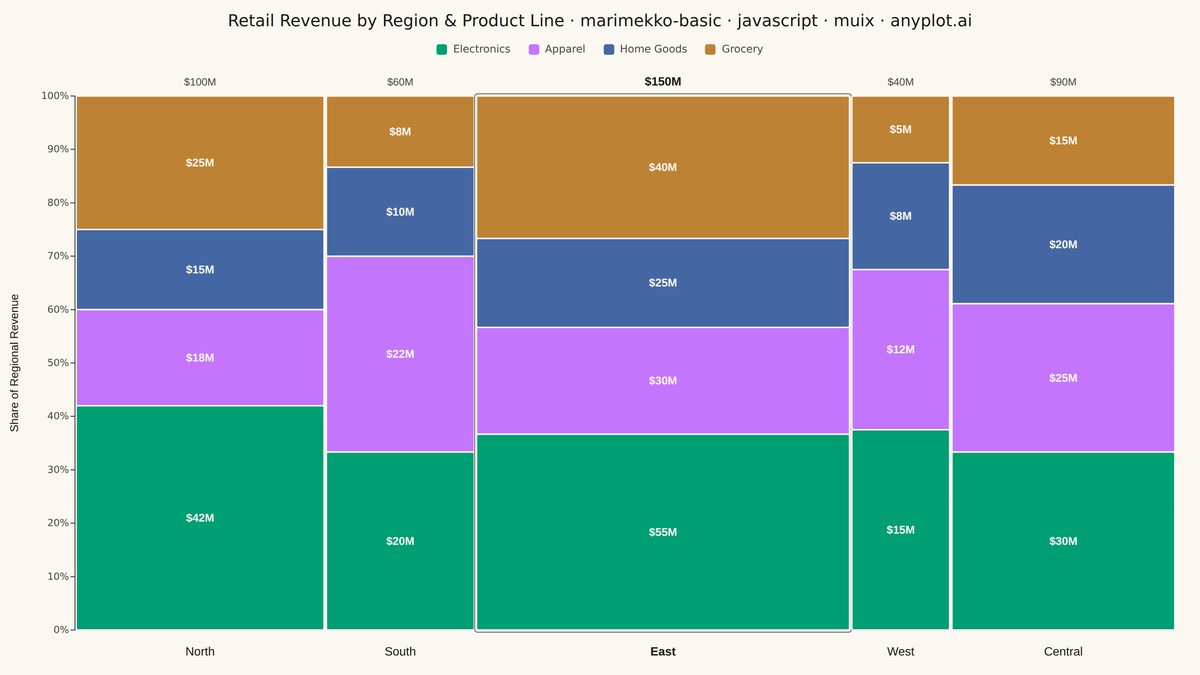Click the Share of Regional Revenue axis title
The height and width of the screenshot is (675, 1200).
coord(15,363)
